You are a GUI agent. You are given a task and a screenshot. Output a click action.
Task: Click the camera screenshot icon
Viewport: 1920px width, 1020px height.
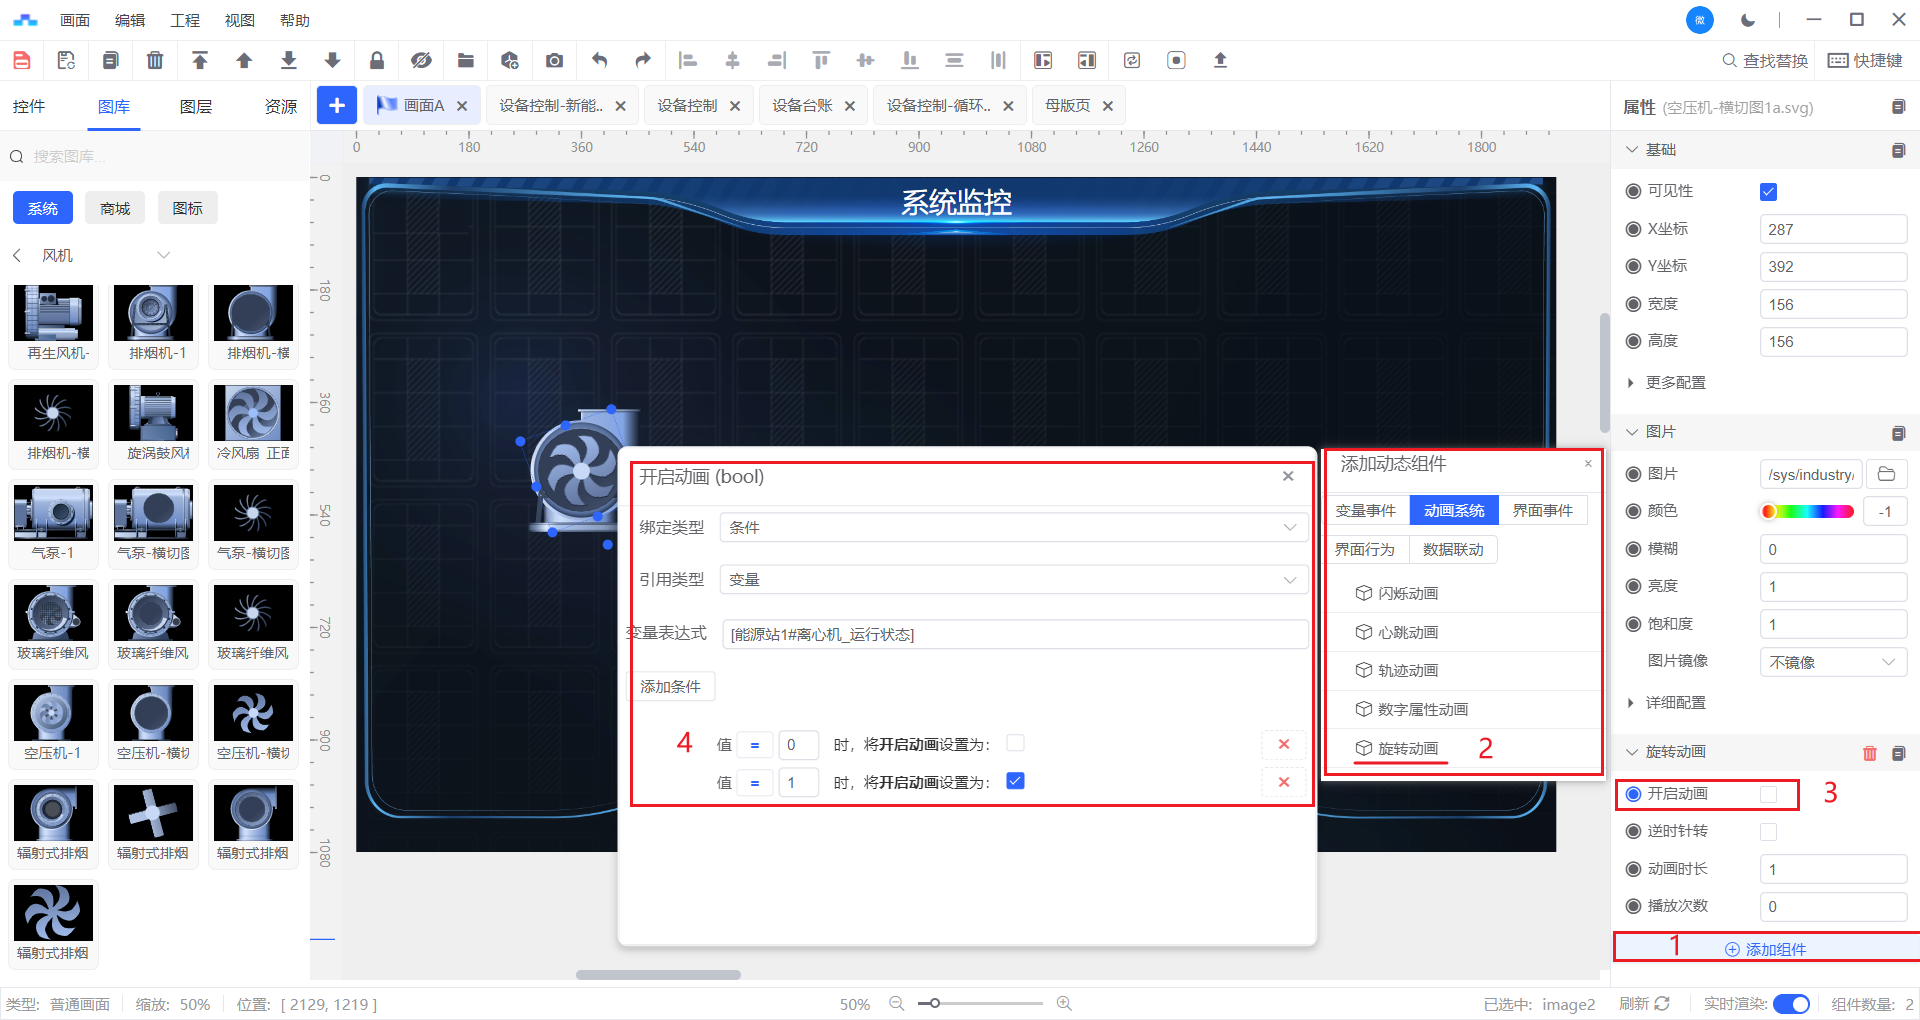(554, 60)
